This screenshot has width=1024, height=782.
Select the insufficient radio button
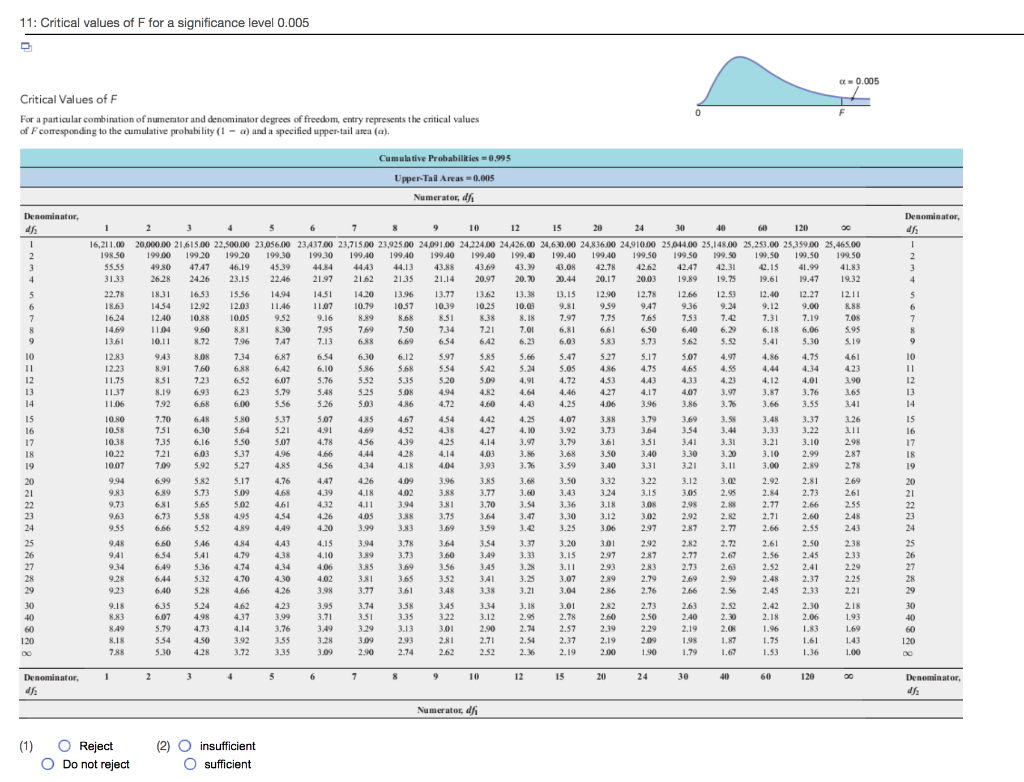click(x=185, y=745)
